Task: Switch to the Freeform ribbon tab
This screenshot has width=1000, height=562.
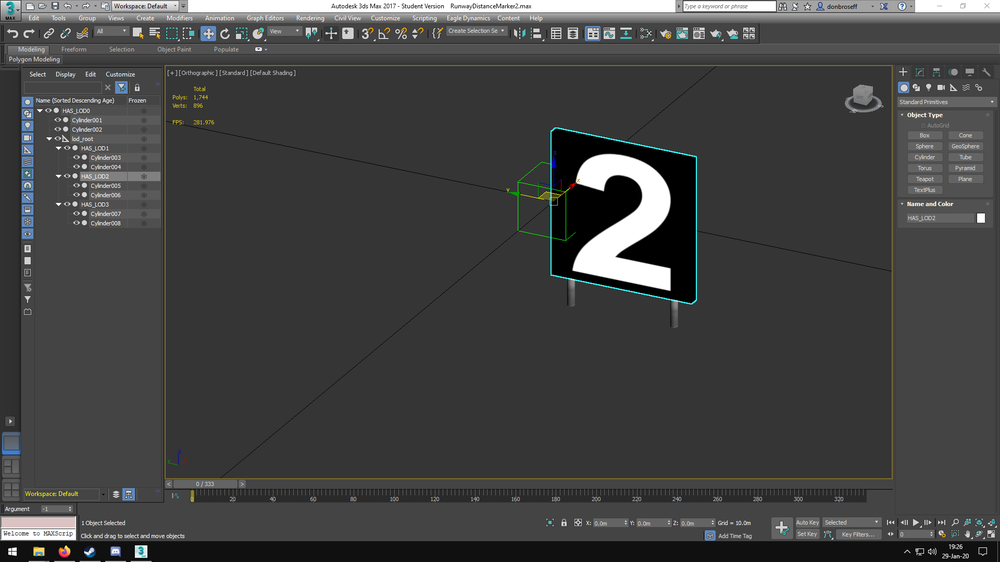Action: (74, 49)
